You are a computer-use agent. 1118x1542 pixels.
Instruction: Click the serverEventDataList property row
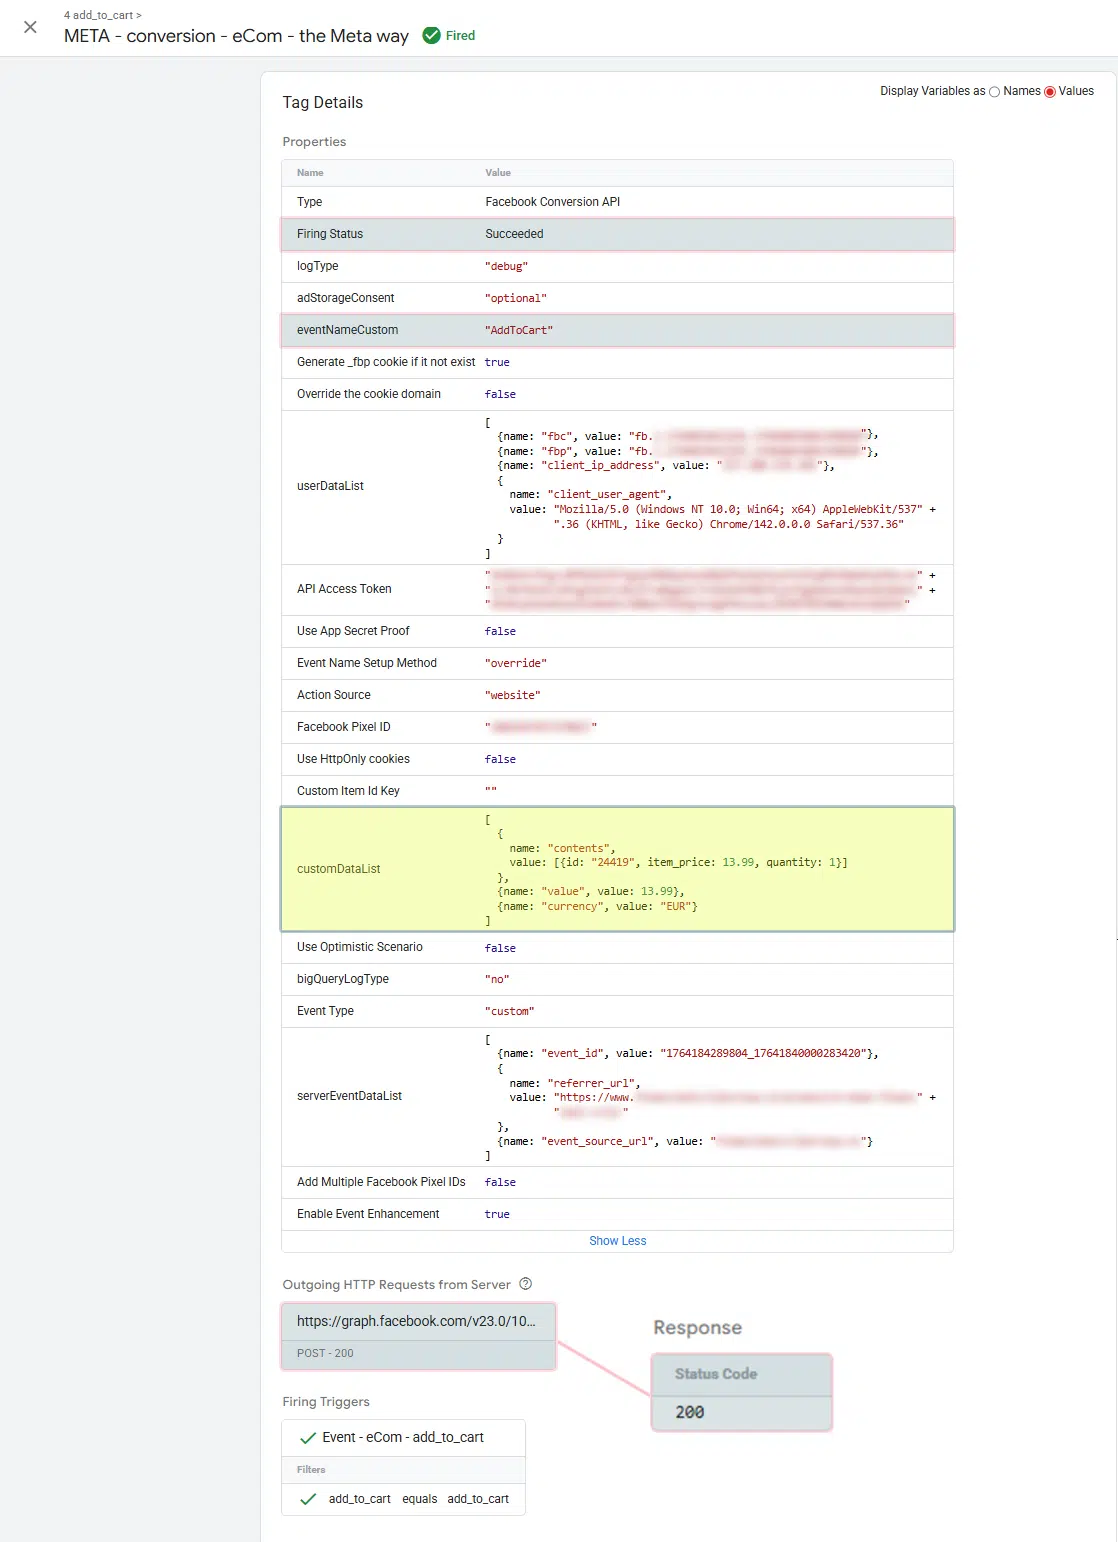tap(617, 1096)
